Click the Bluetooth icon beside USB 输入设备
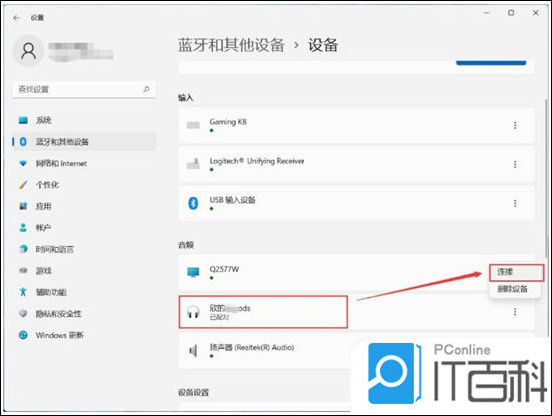The image size is (552, 416). click(x=193, y=203)
